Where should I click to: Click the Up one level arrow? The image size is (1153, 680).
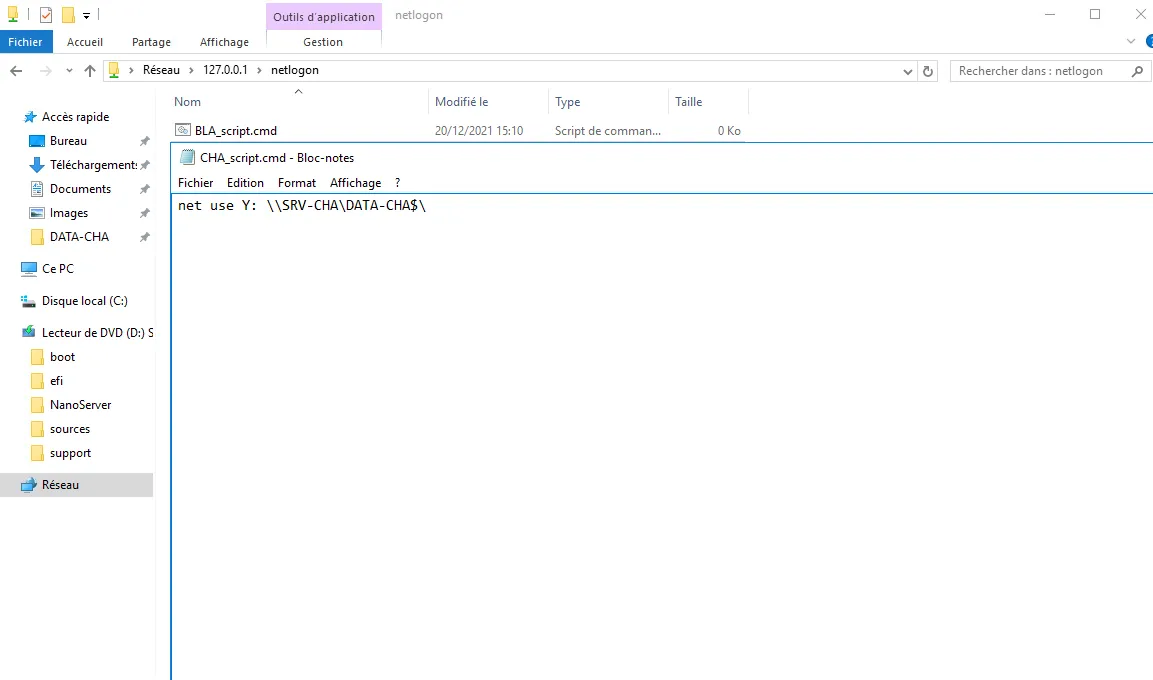pos(90,71)
